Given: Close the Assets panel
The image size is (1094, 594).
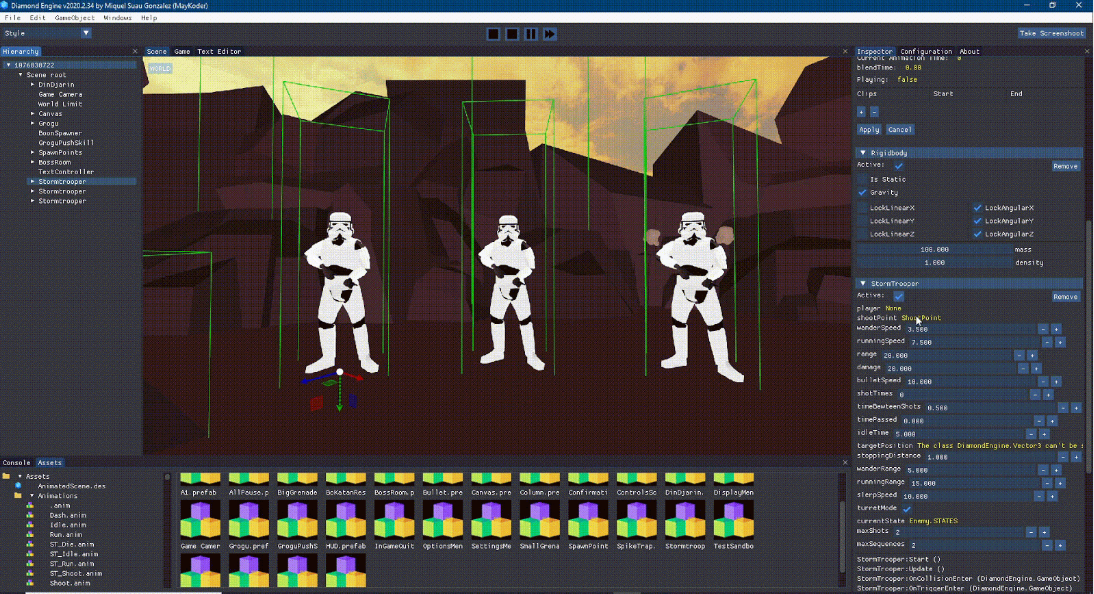Looking at the screenshot, I should pyautogui.click(x=845, y=463).
